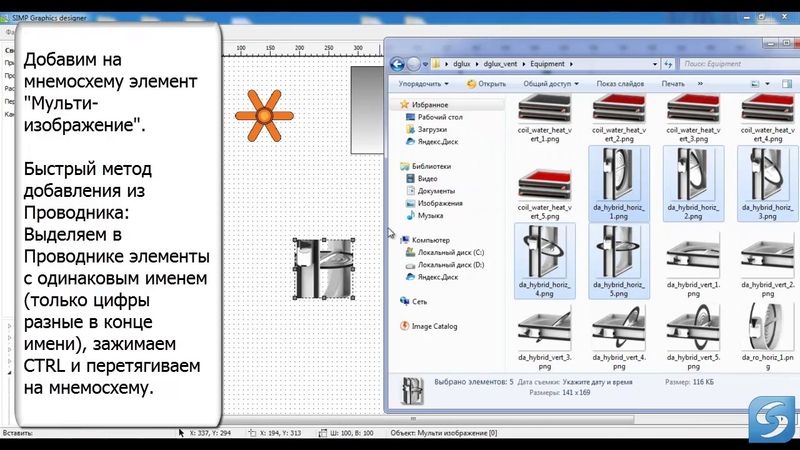Click Печать in the Explorer toolbar
800x450 pixels.
point(673,84)
